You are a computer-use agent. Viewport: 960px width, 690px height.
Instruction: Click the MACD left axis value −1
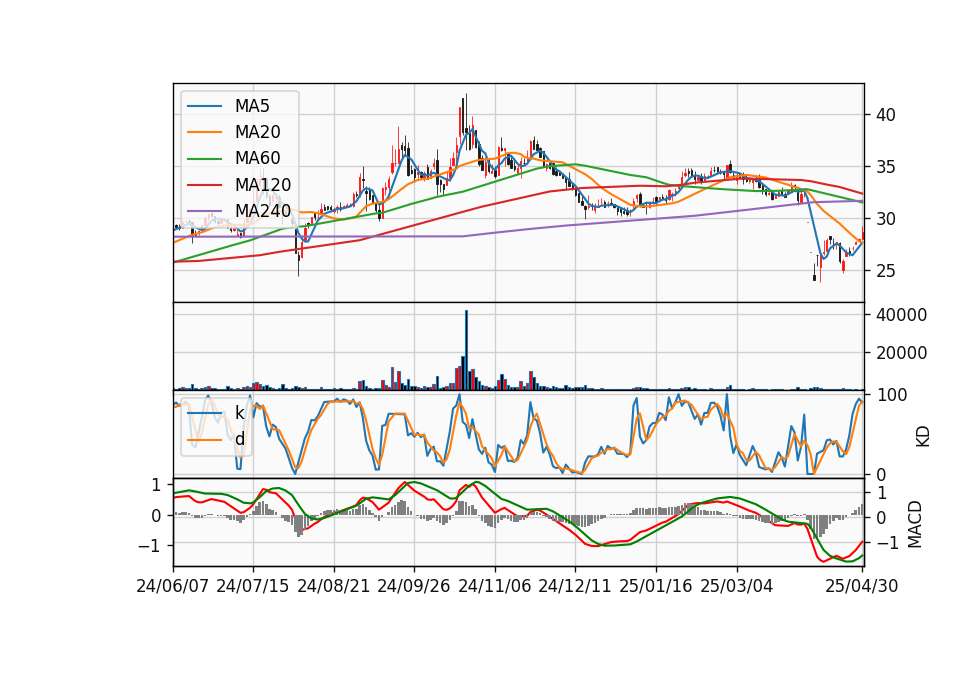click(x=149, y=546)
